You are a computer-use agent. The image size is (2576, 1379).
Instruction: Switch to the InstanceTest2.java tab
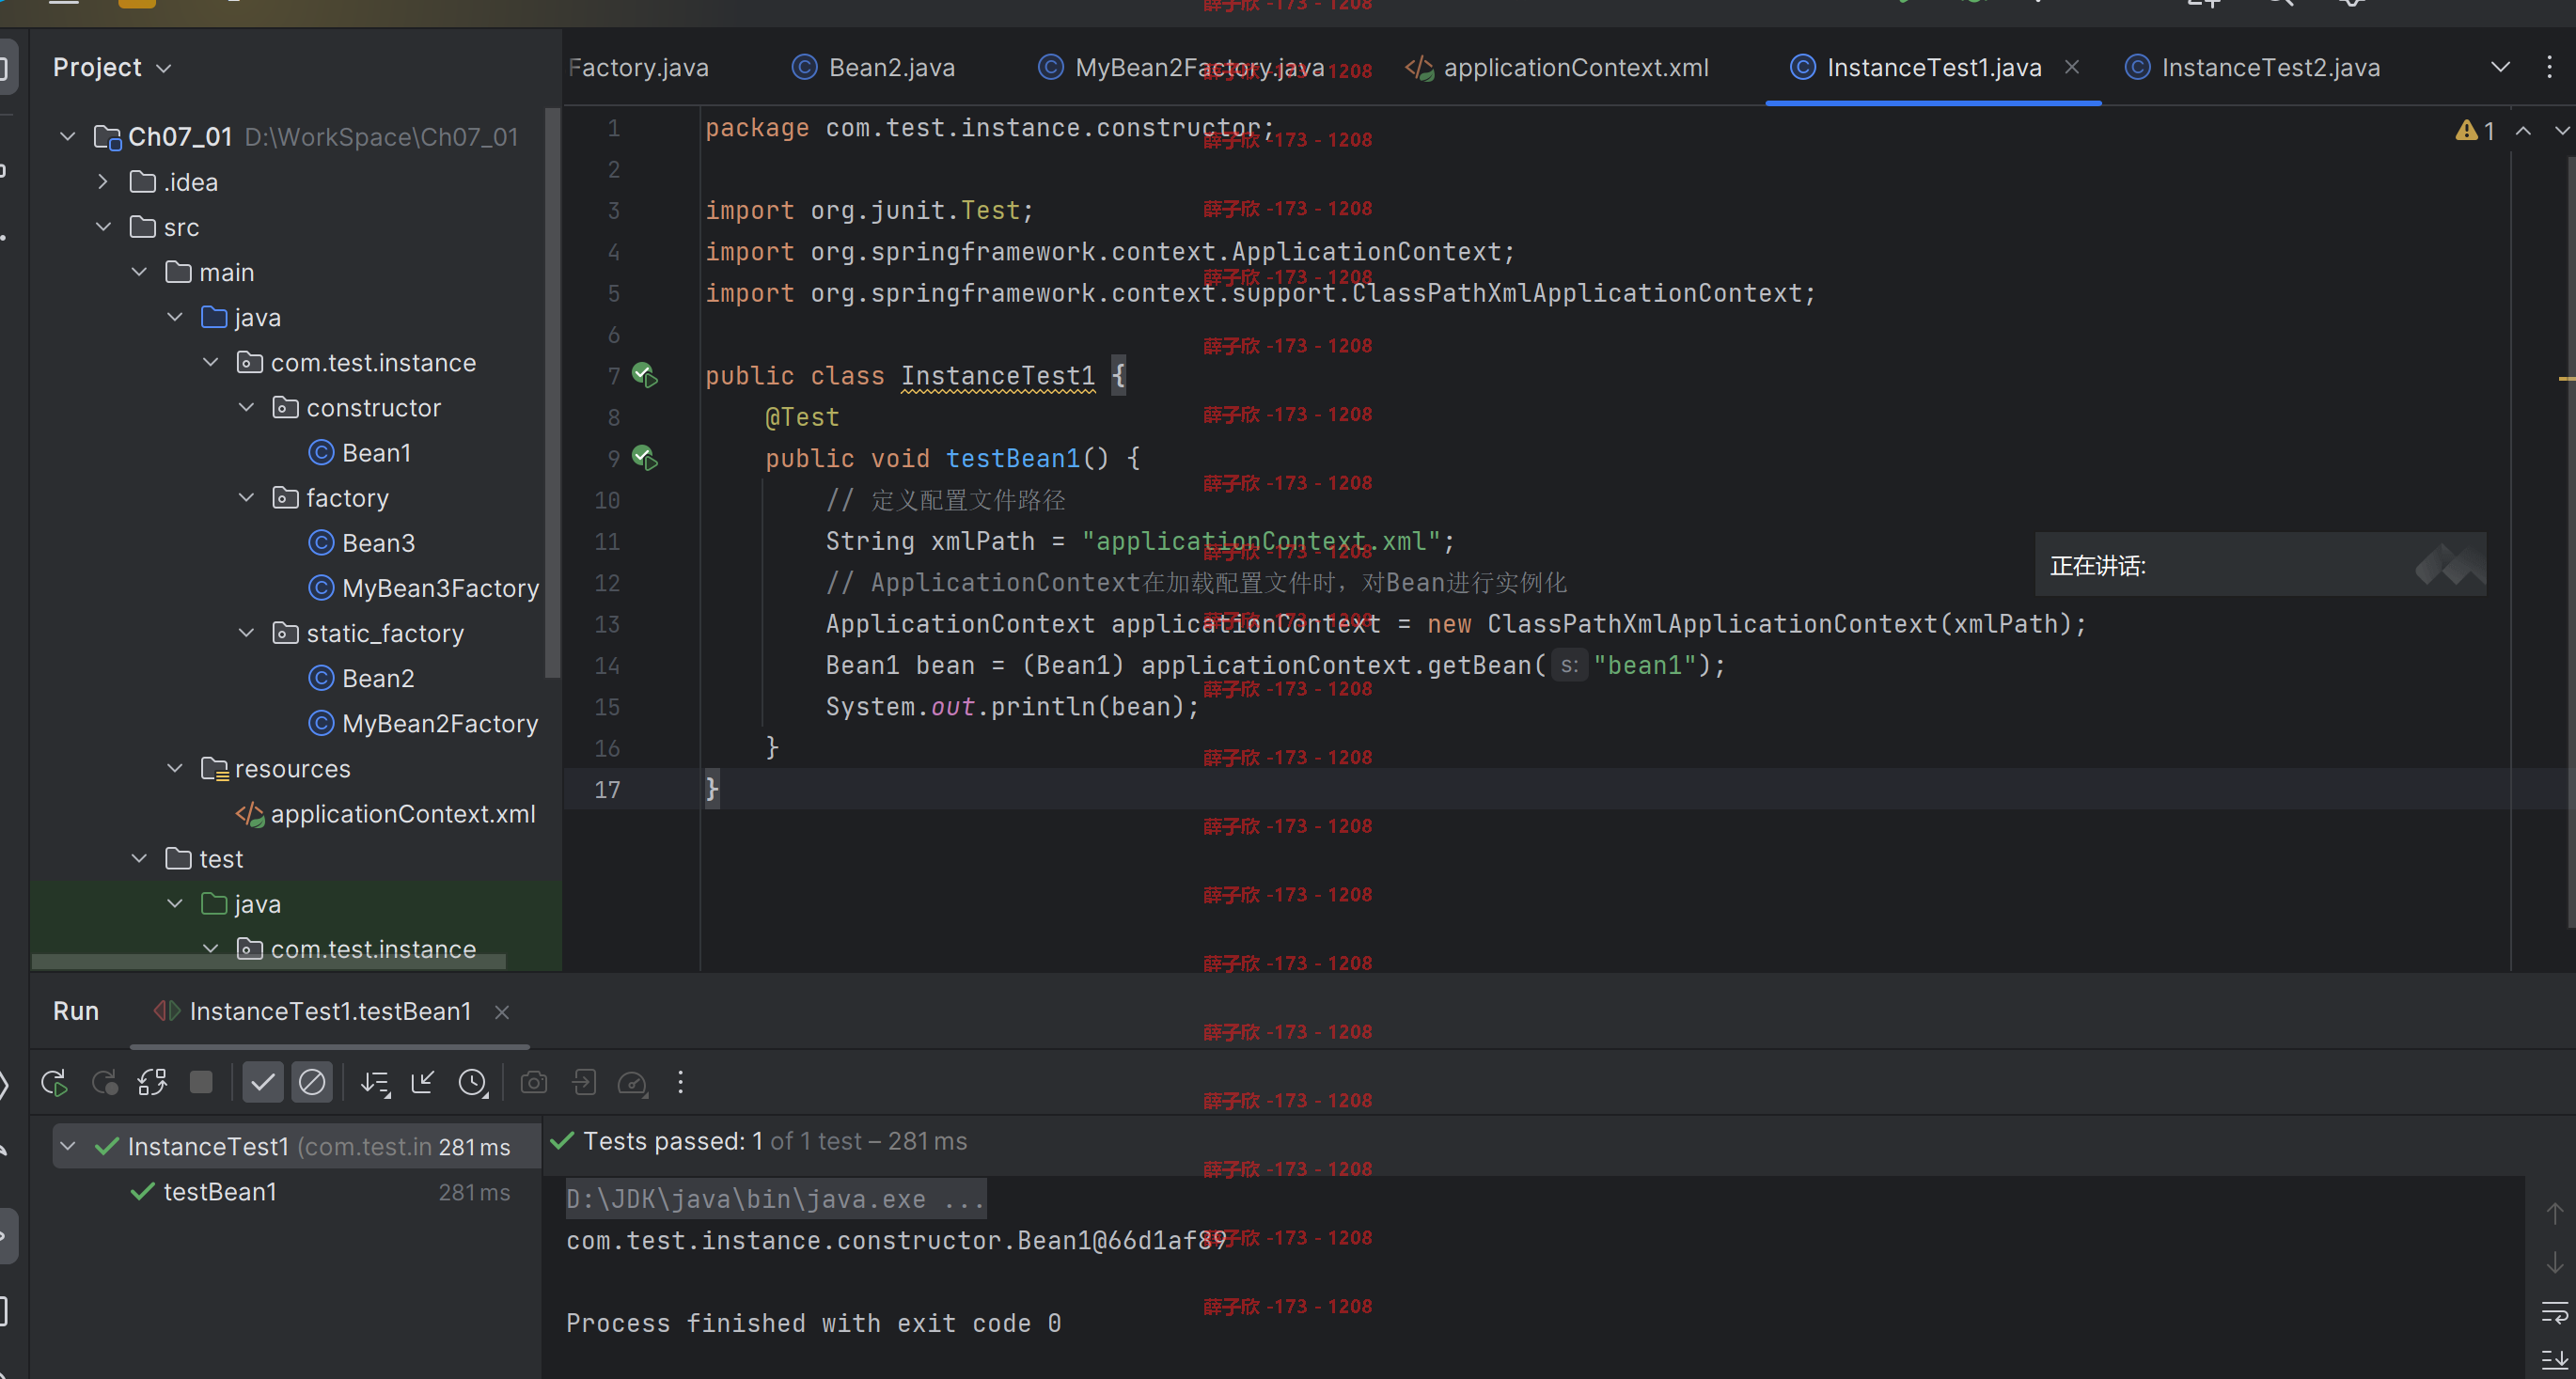coord(2252,67)
